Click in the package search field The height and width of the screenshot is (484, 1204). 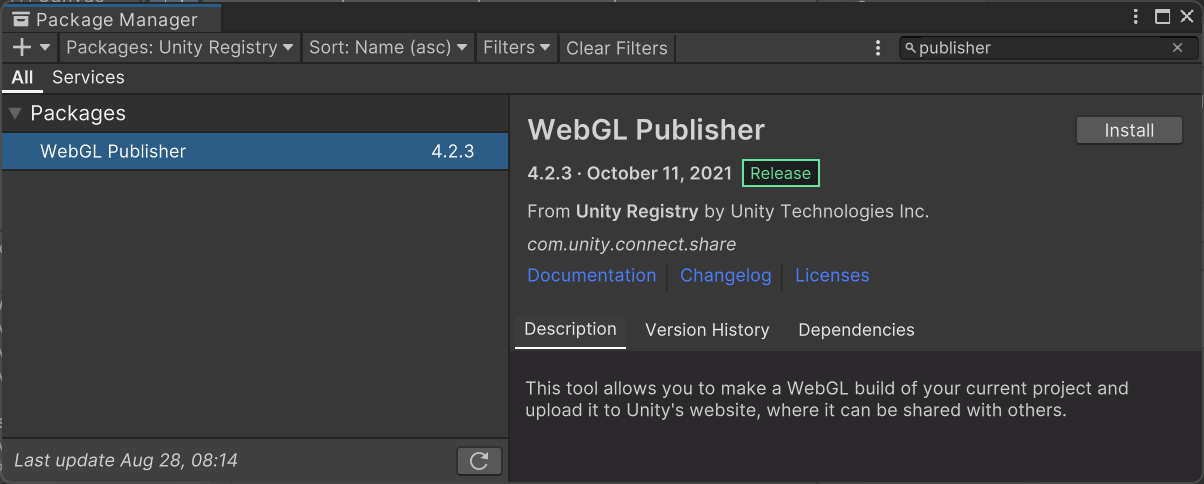[1040, 48]
